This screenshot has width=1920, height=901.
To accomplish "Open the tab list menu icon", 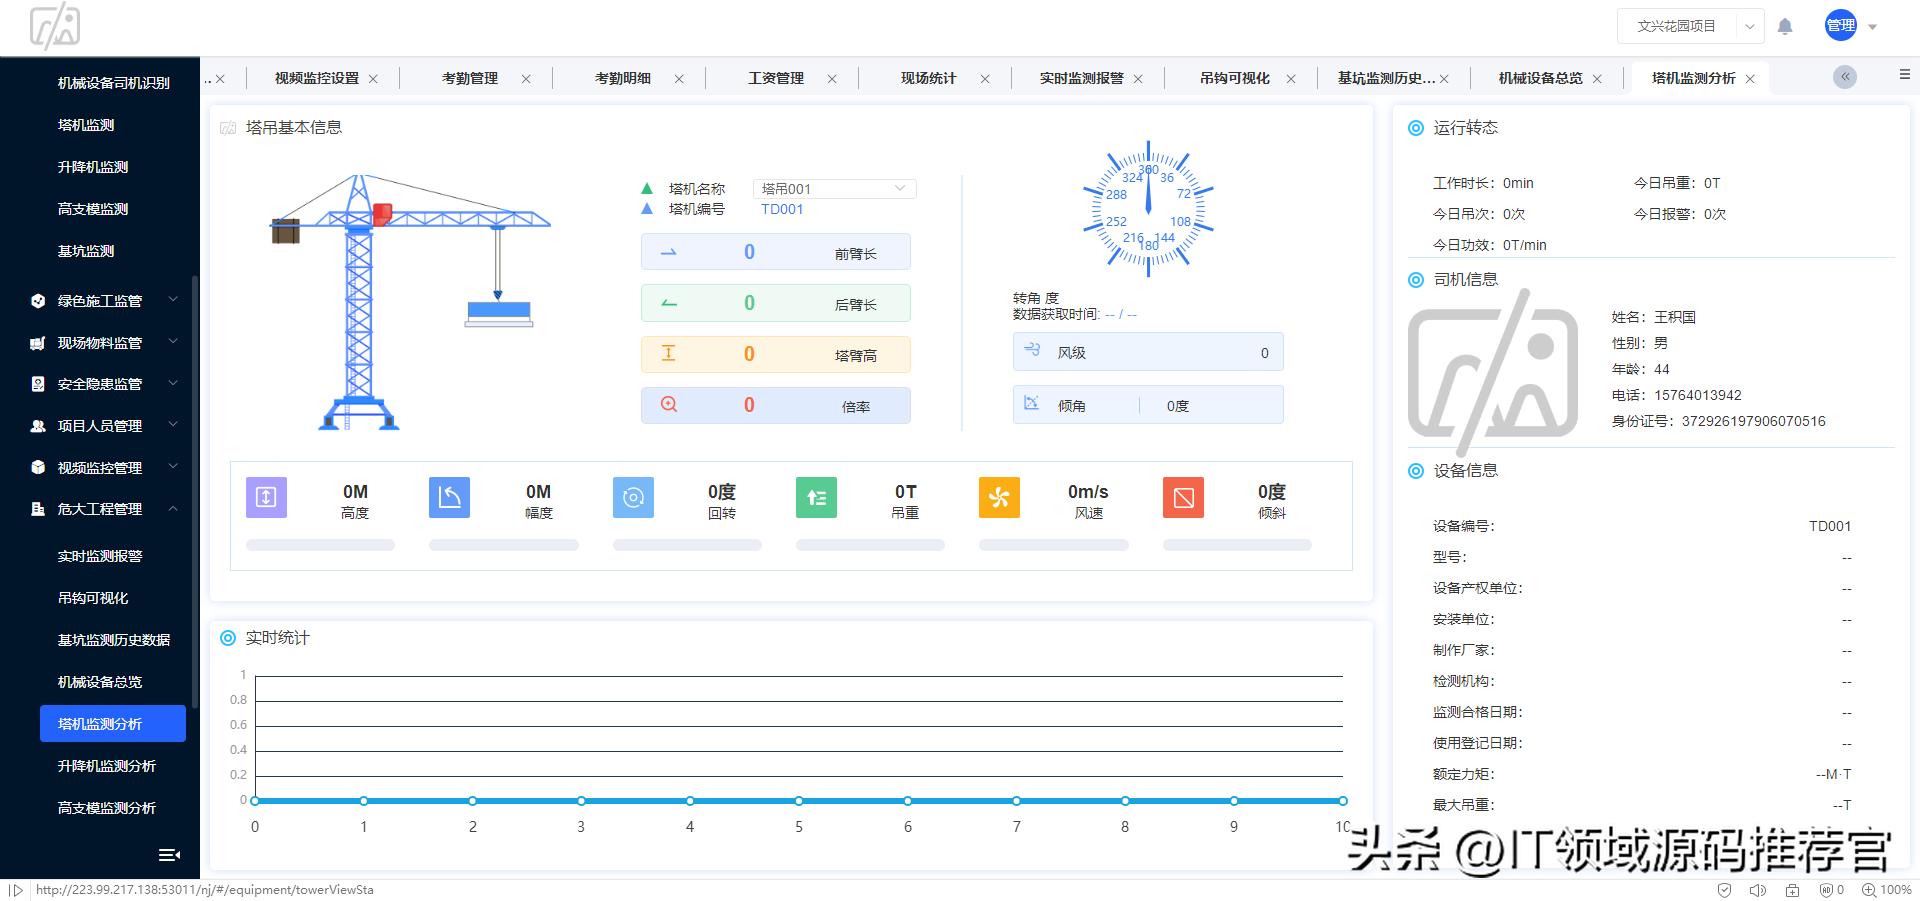I will [1904, 75].
